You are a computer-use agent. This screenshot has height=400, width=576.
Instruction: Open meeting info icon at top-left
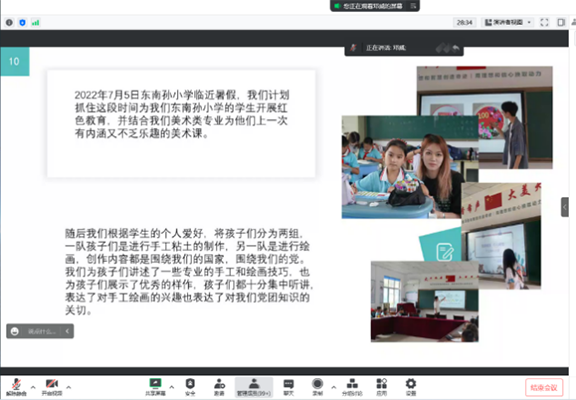[9, 22]
